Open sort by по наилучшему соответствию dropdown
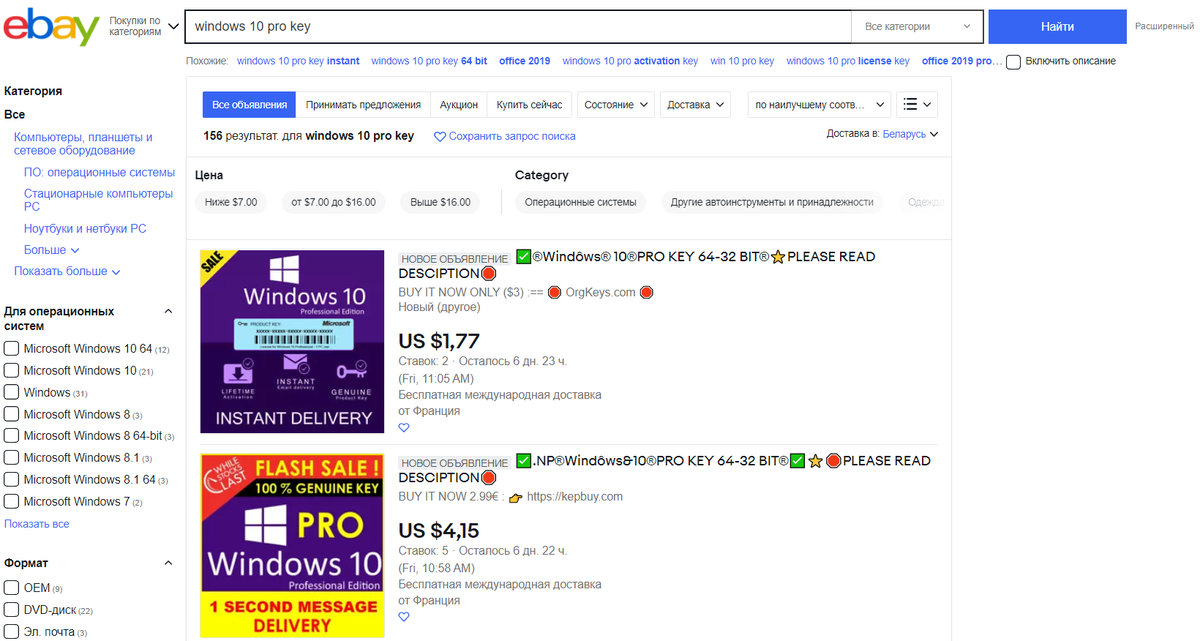The image size is (1200, 641). point(819,104)
